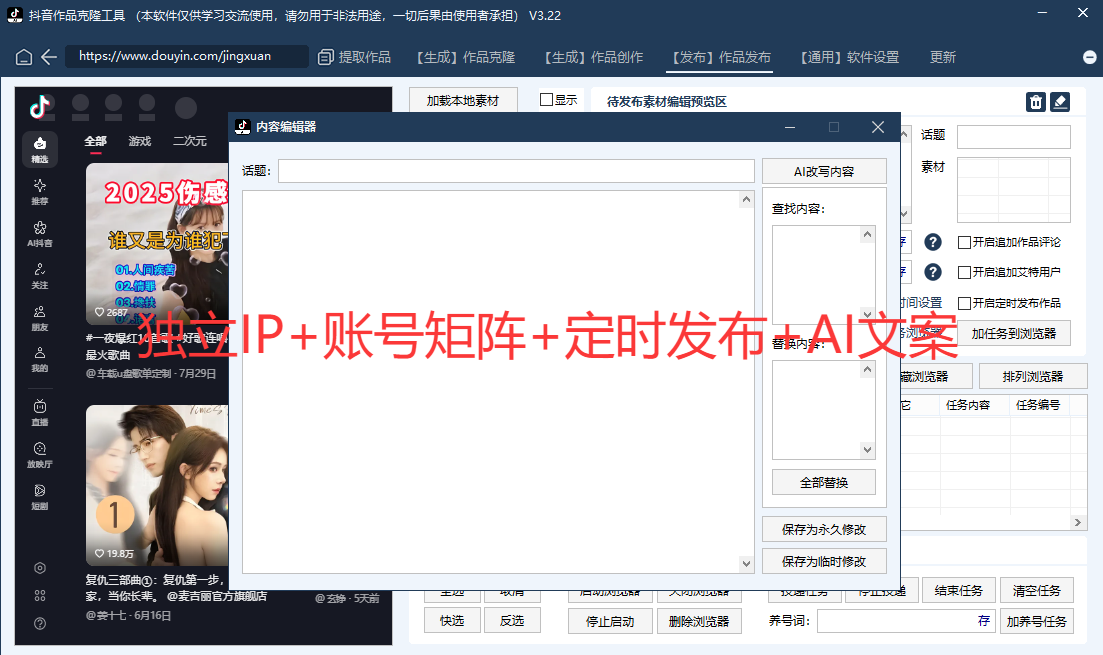Switch to the 【通用】软件设置 tab
Image resolution: width=1103 pixels, height=655 pixels.
[x=849, y=58]
